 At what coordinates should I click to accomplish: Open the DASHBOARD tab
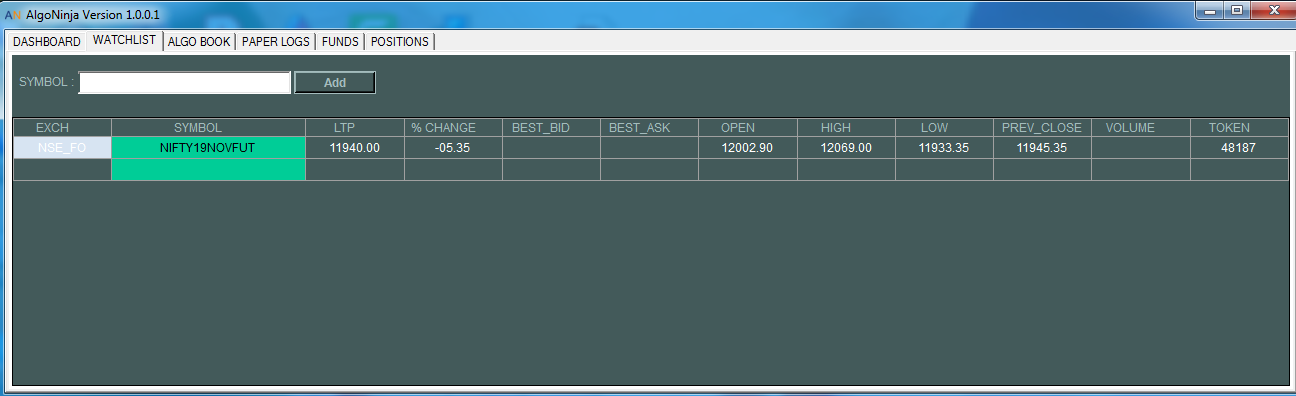[x=46, y=42]
